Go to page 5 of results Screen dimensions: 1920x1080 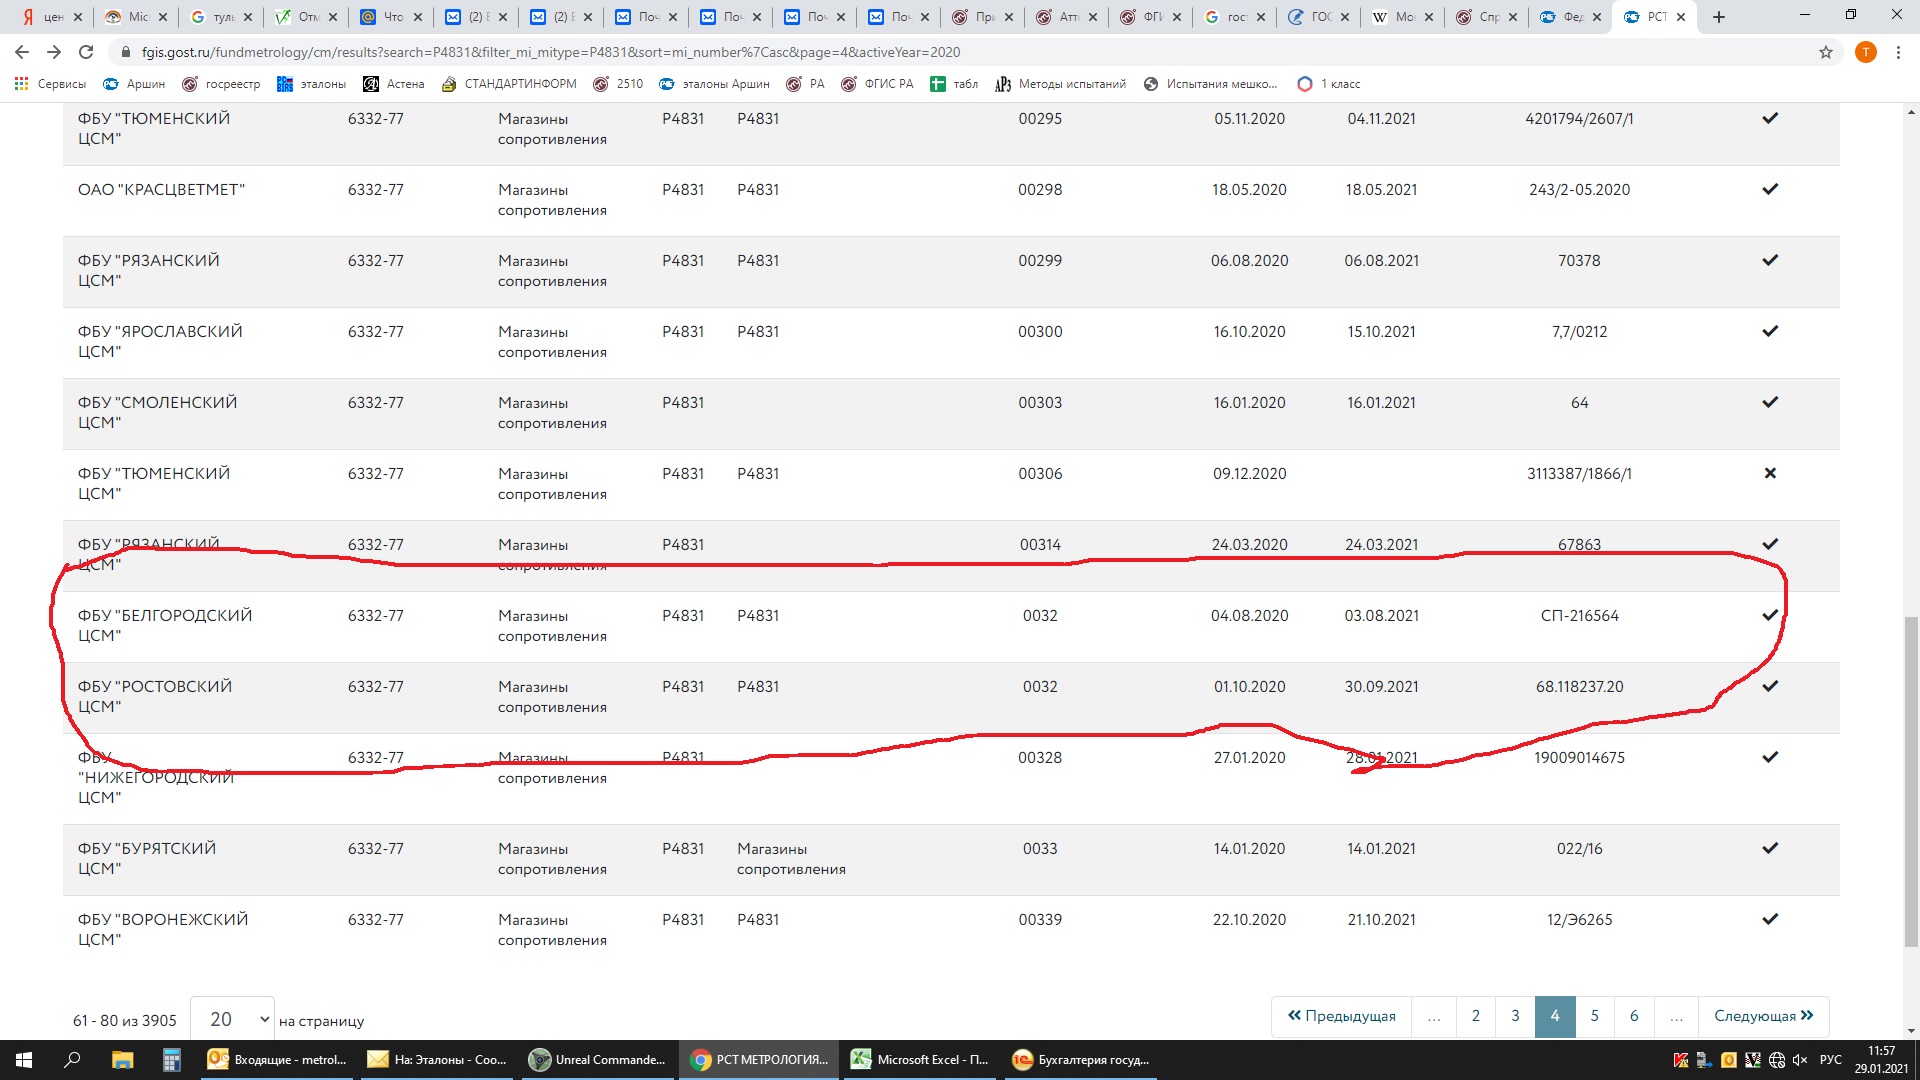pos(1594,1016)
